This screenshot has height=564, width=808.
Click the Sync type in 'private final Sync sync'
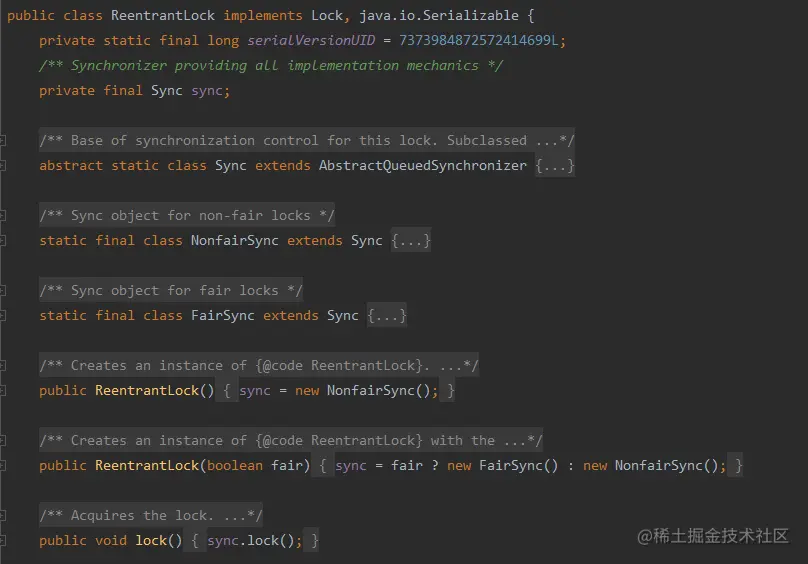[x=166, y=91]
